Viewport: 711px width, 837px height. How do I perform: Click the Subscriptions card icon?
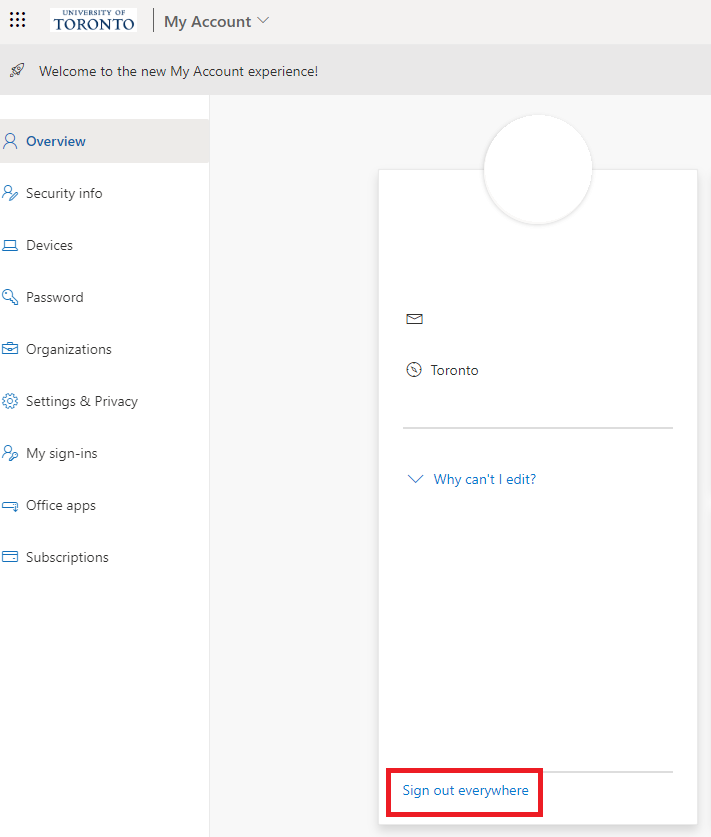10,557
